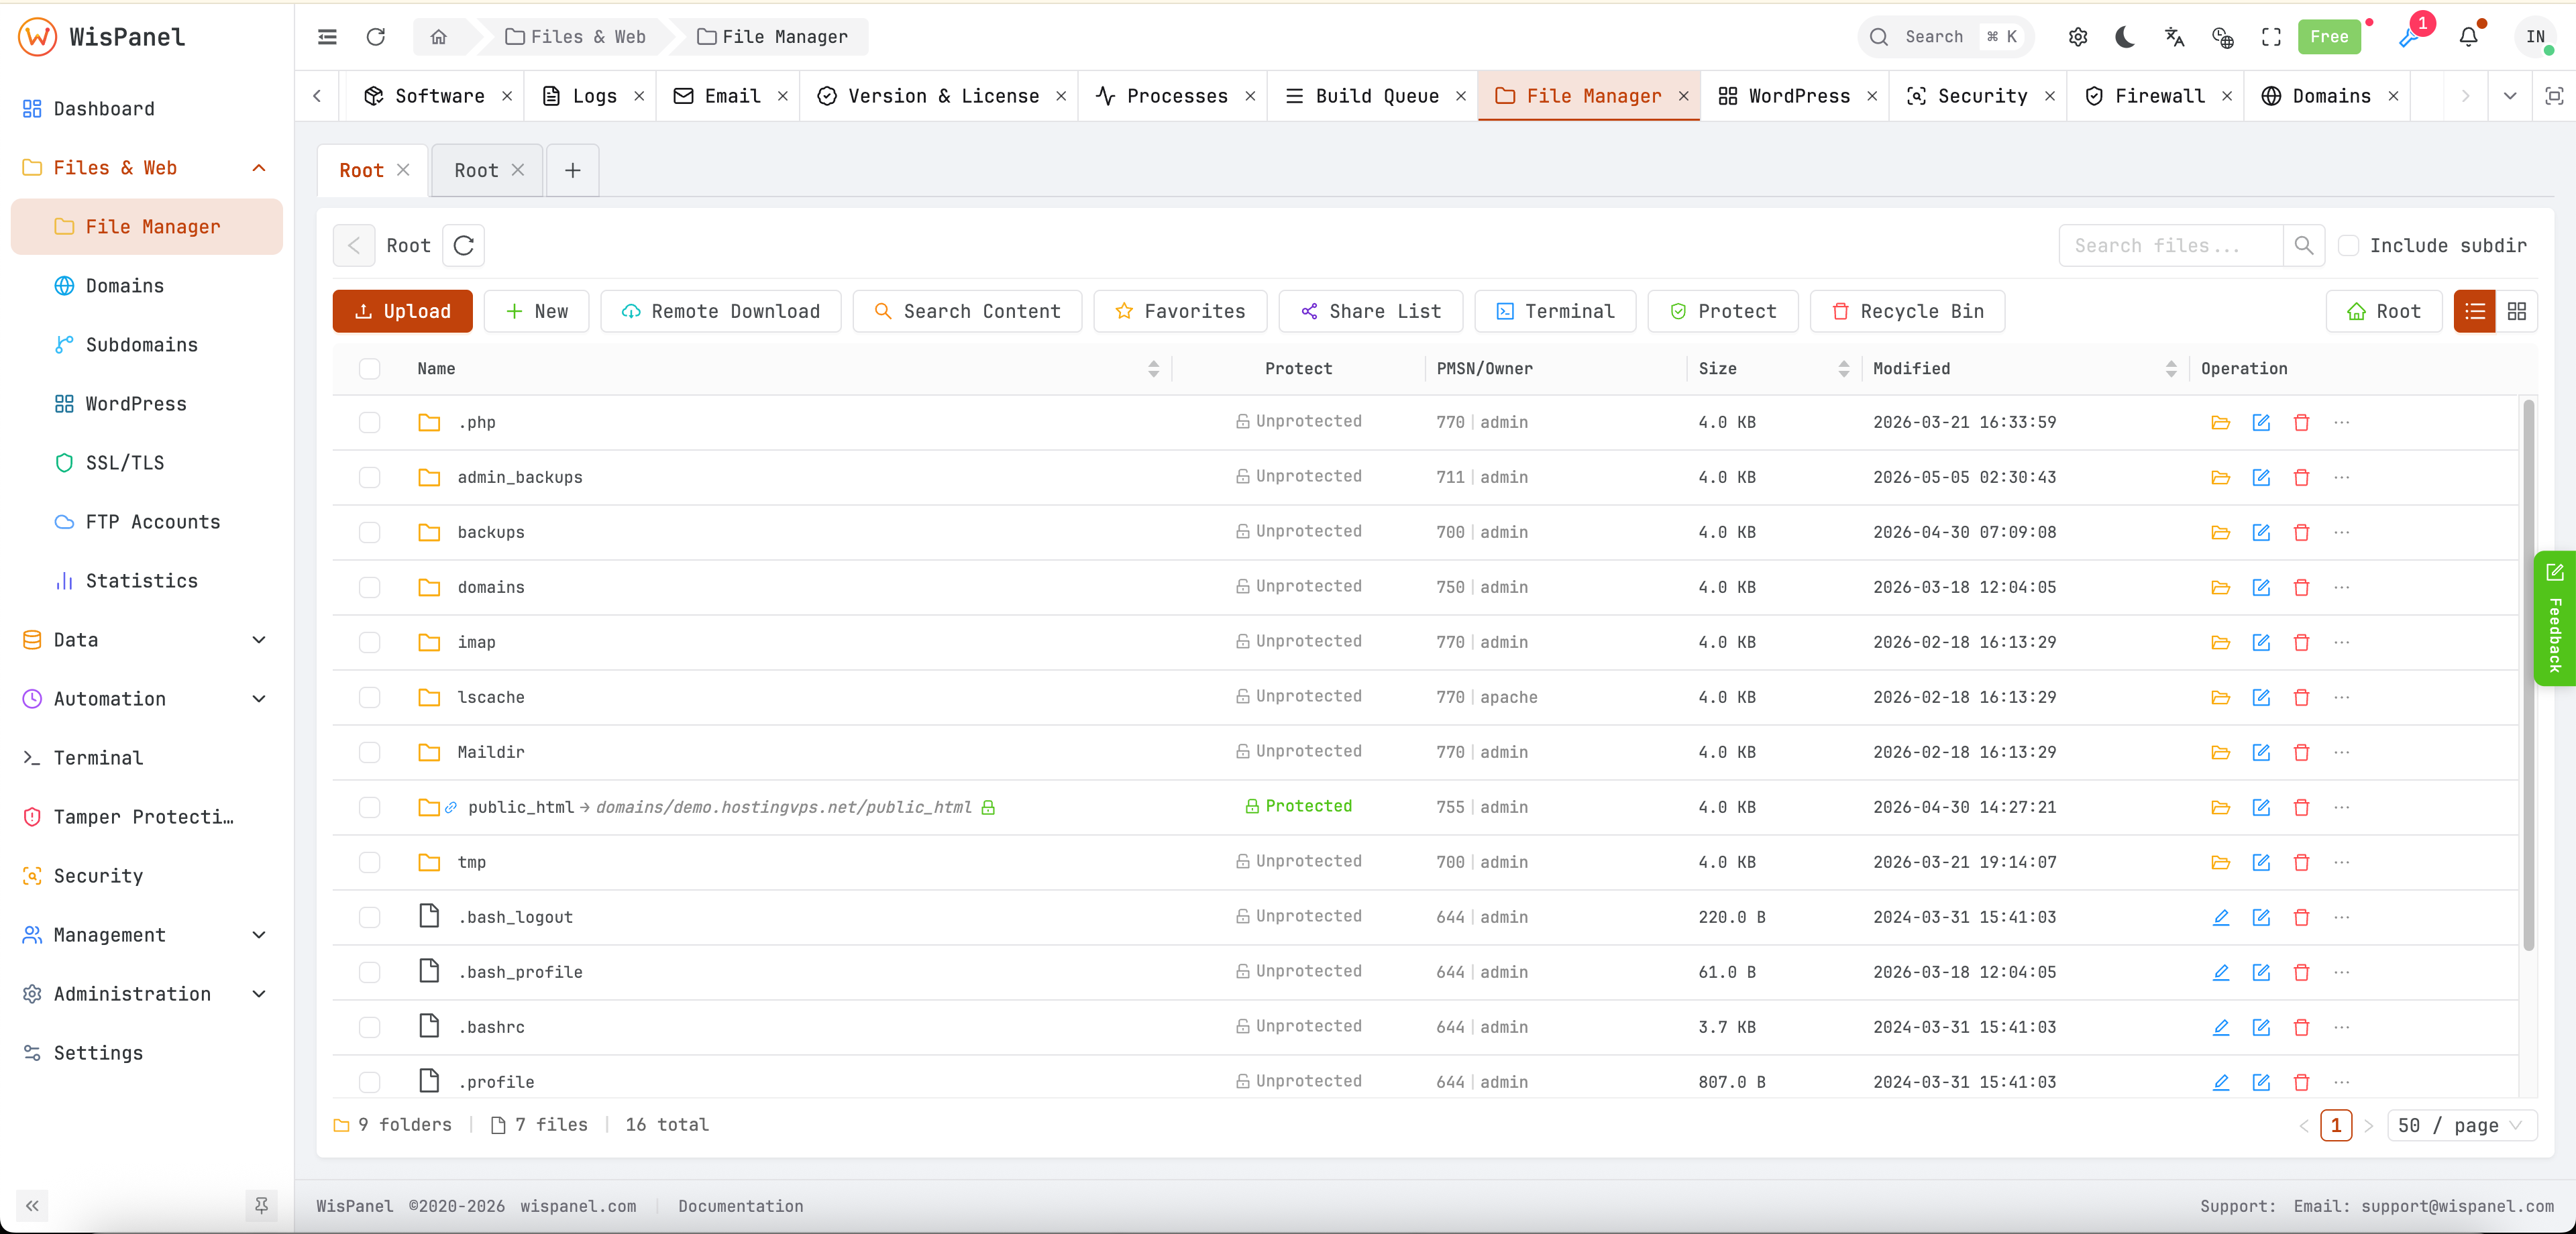The width and height of the screenshot is (2576, 1234).
Task: Add a new file manager tab
Action: (572, 170)
